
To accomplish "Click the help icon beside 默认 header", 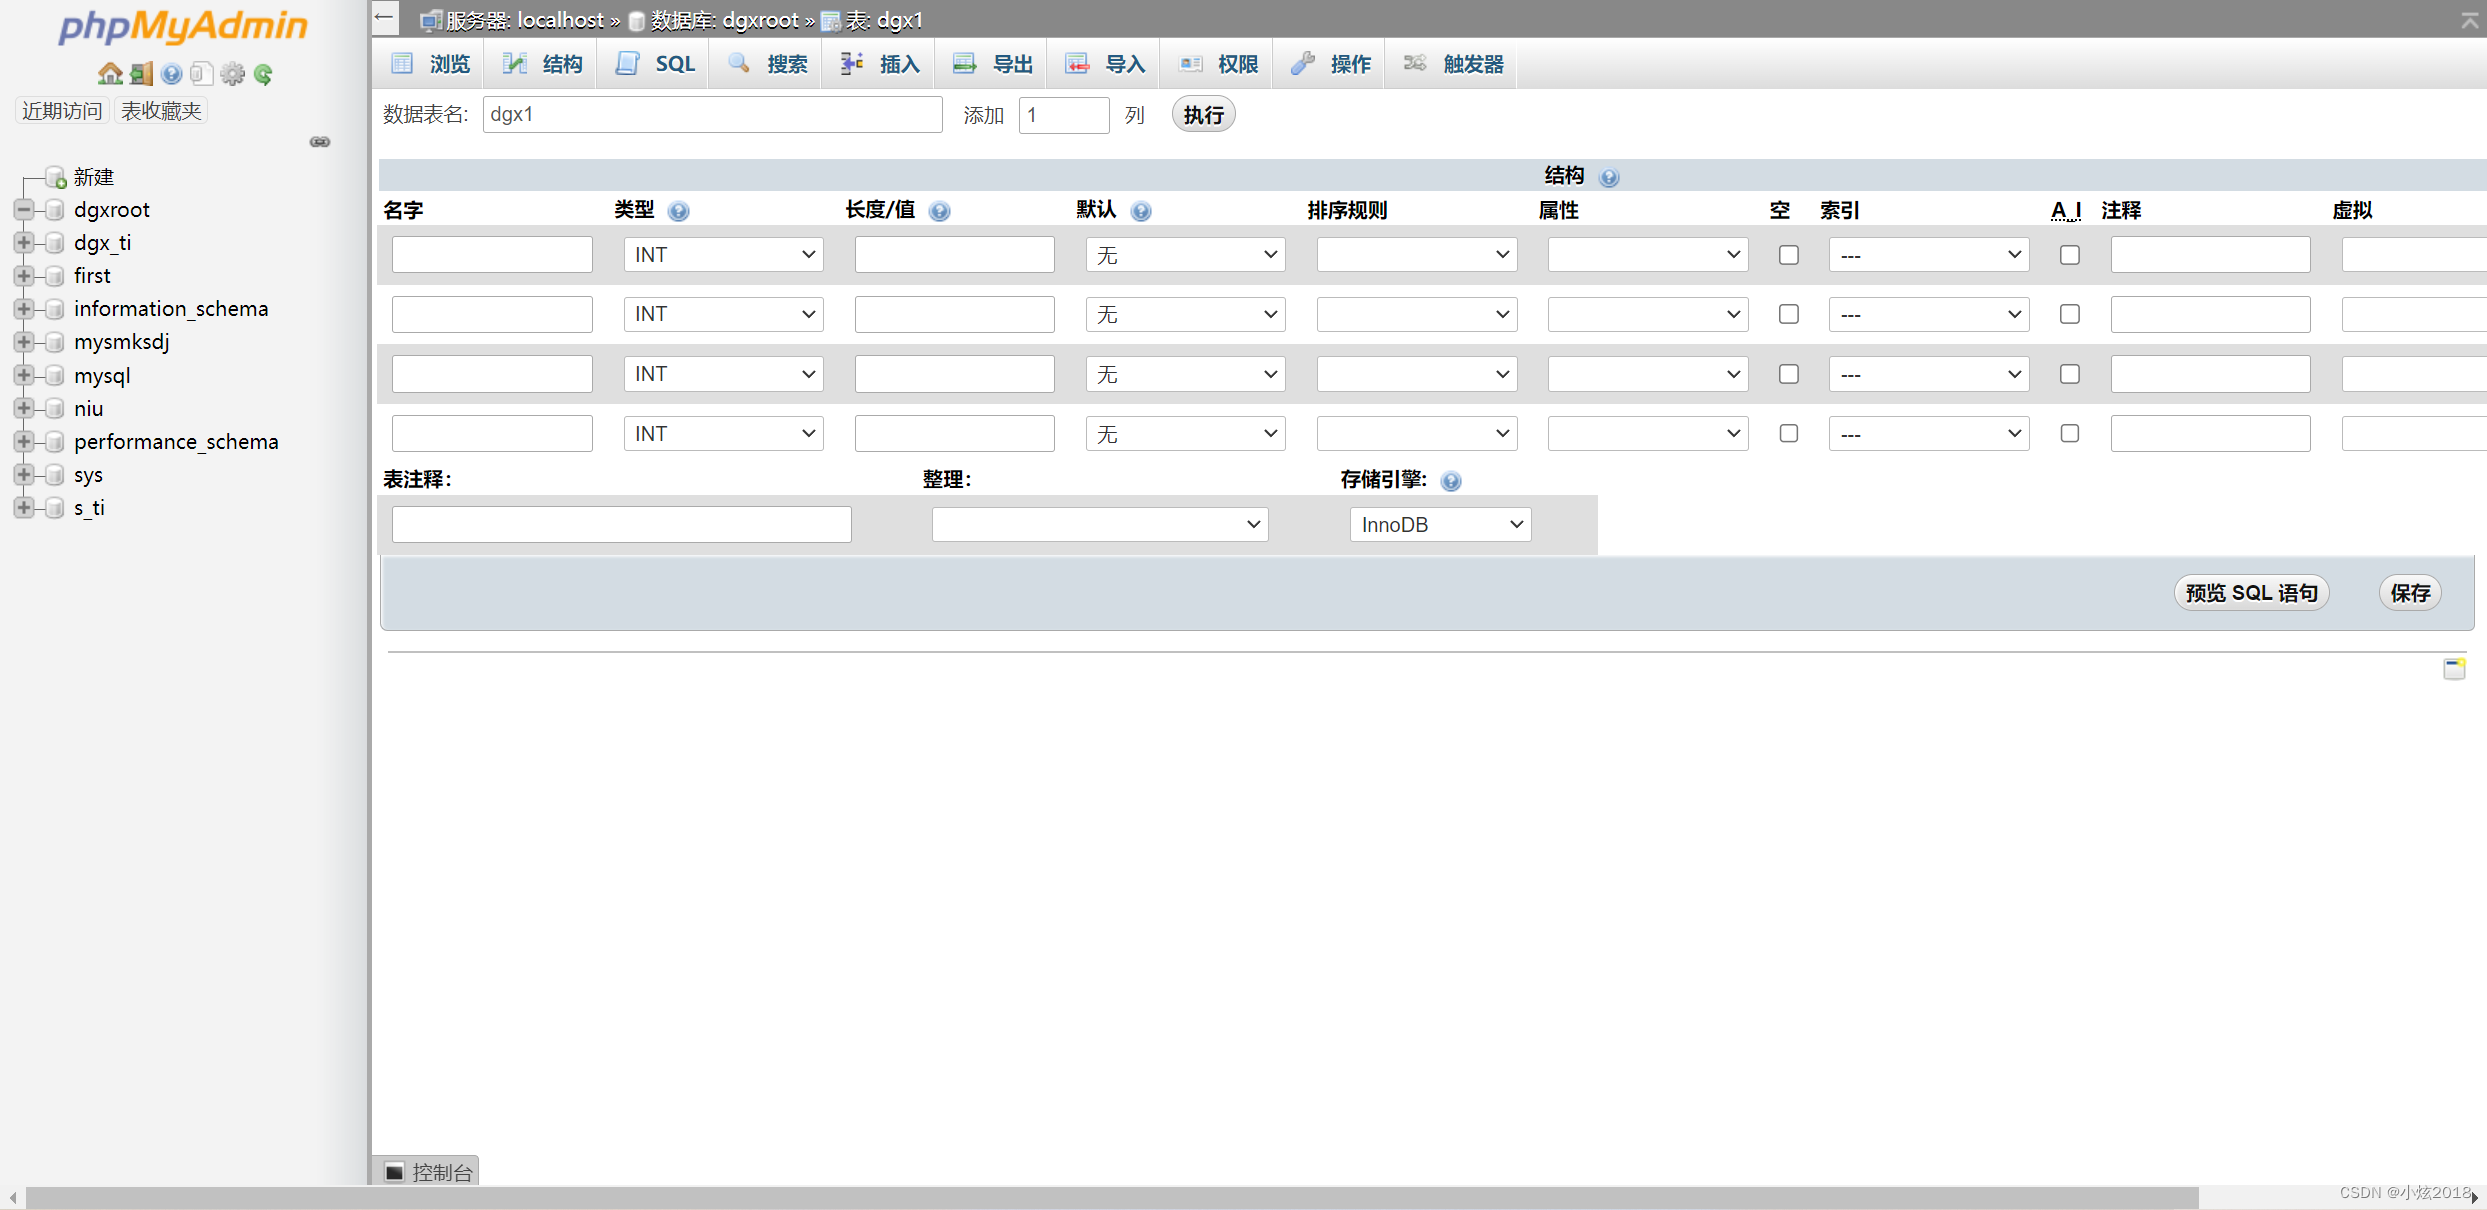I will tap(1141, 211).
